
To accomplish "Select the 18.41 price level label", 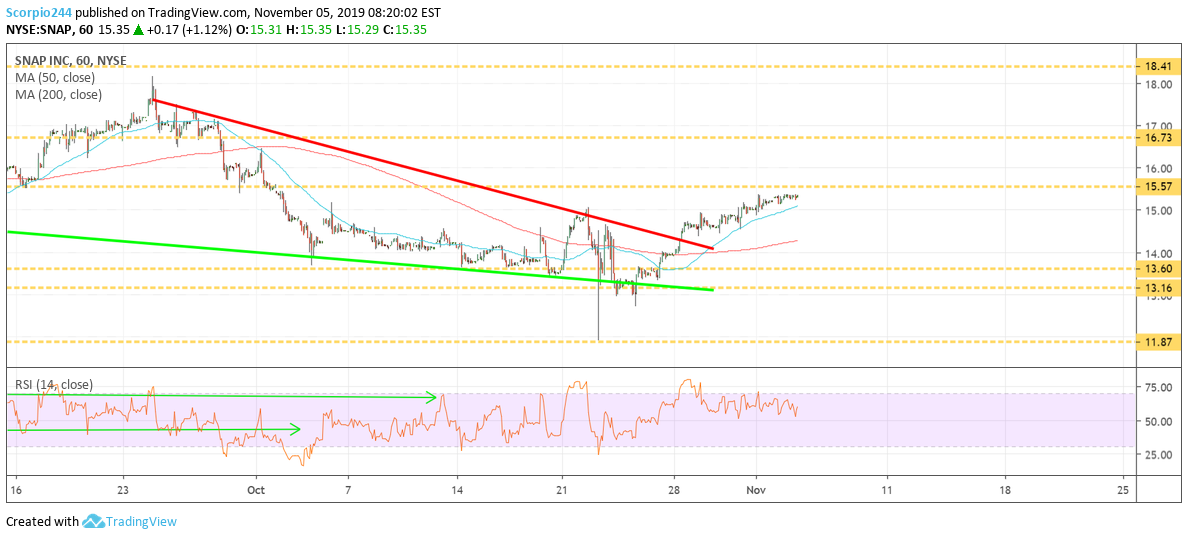I will [1155, 67].
